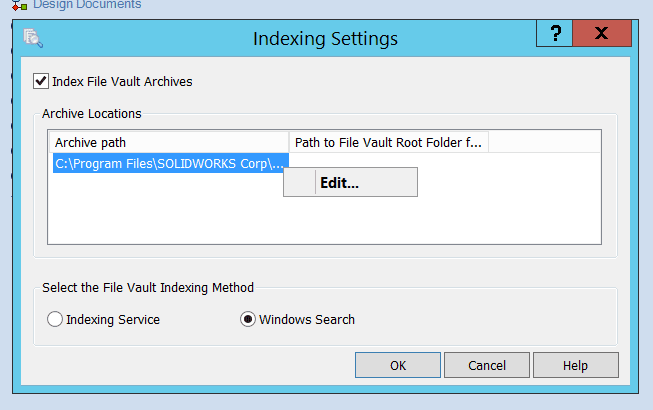
Task: Click the Indexing Settings dialog title icon
Action: tap(33, 38)
